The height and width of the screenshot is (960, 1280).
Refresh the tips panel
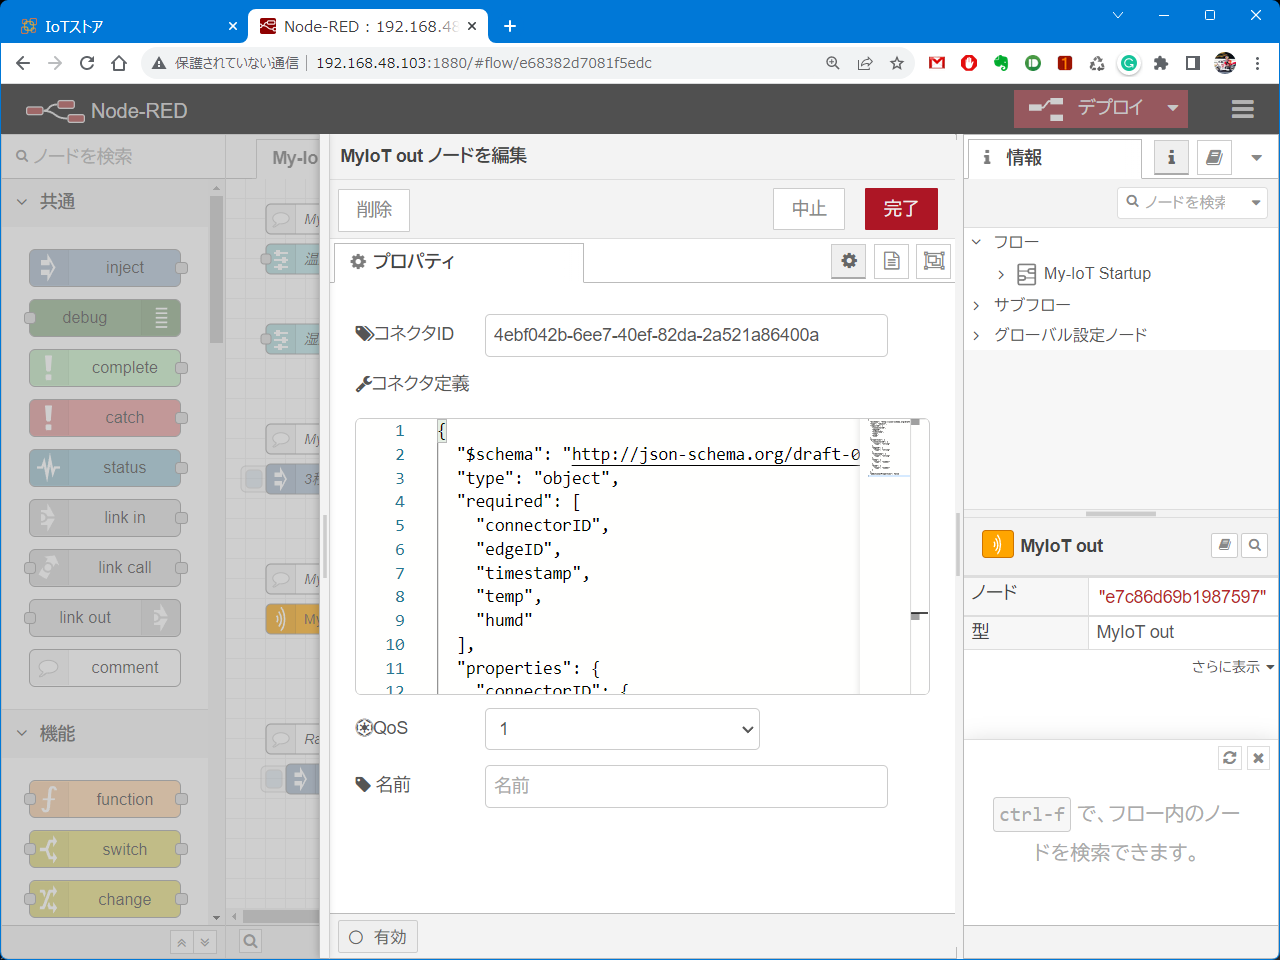pyautogui.click(x=1230, y=758)
